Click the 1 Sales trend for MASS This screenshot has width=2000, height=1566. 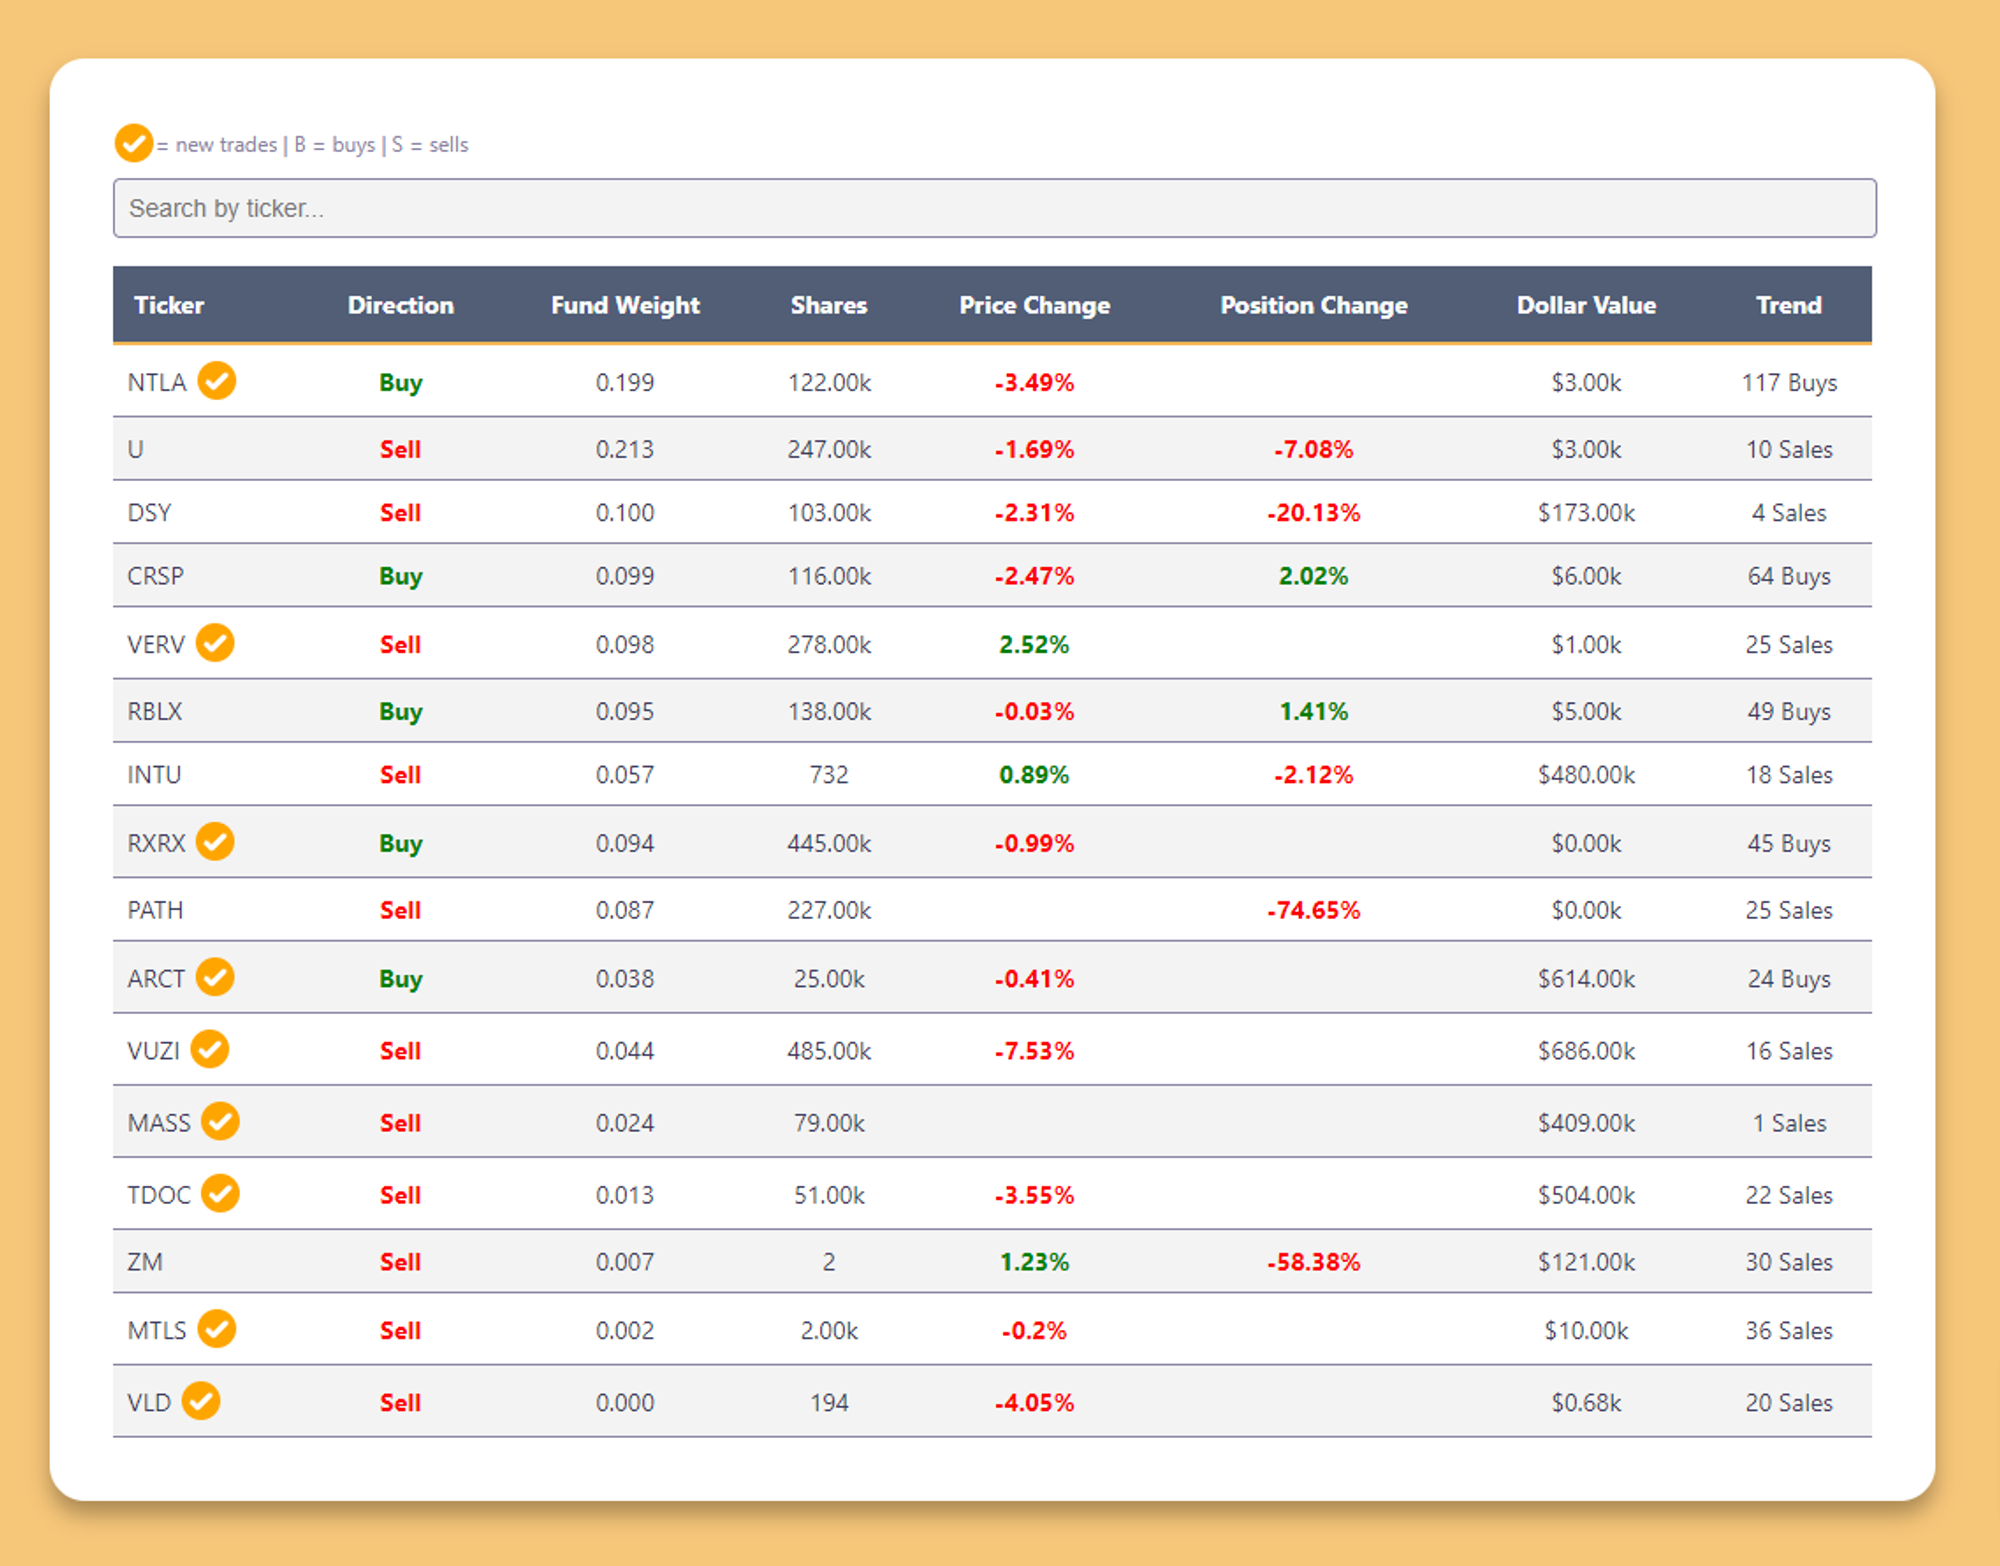click(1789, 1123)
